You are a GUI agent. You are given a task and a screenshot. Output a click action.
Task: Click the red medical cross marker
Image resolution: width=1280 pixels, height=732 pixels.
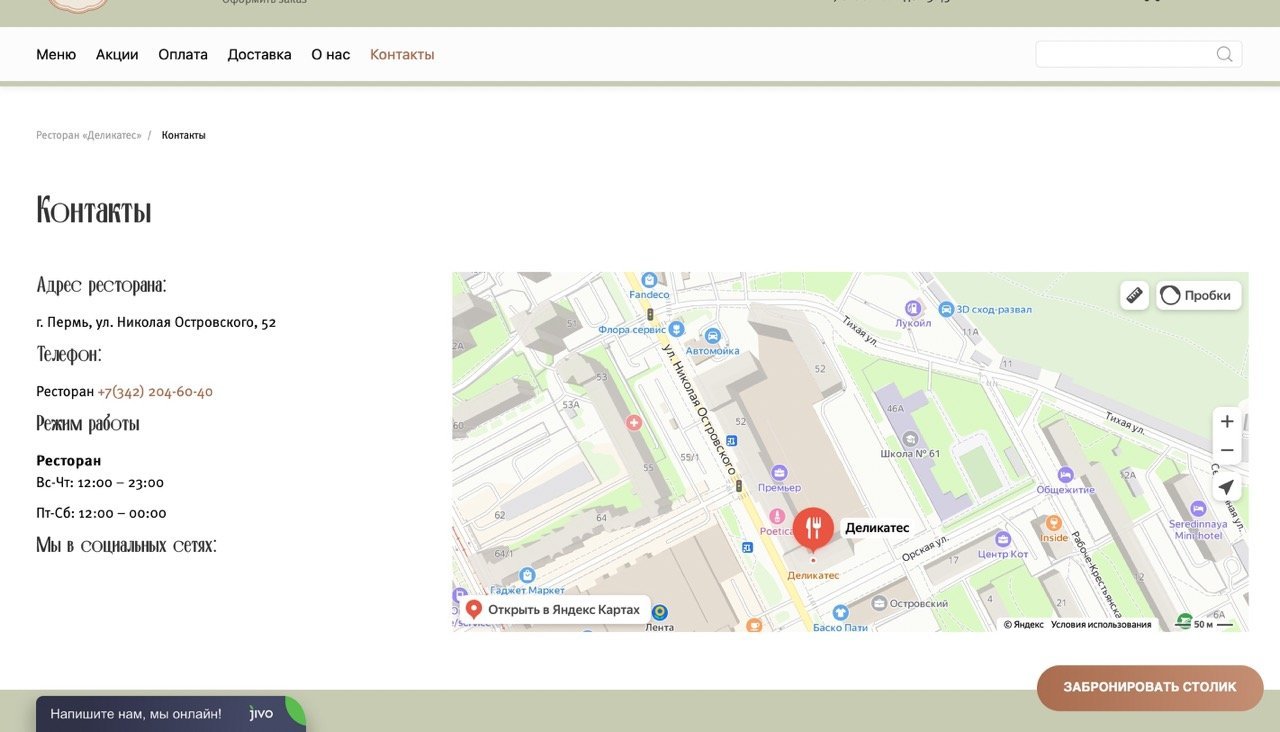tap(633, 423)
